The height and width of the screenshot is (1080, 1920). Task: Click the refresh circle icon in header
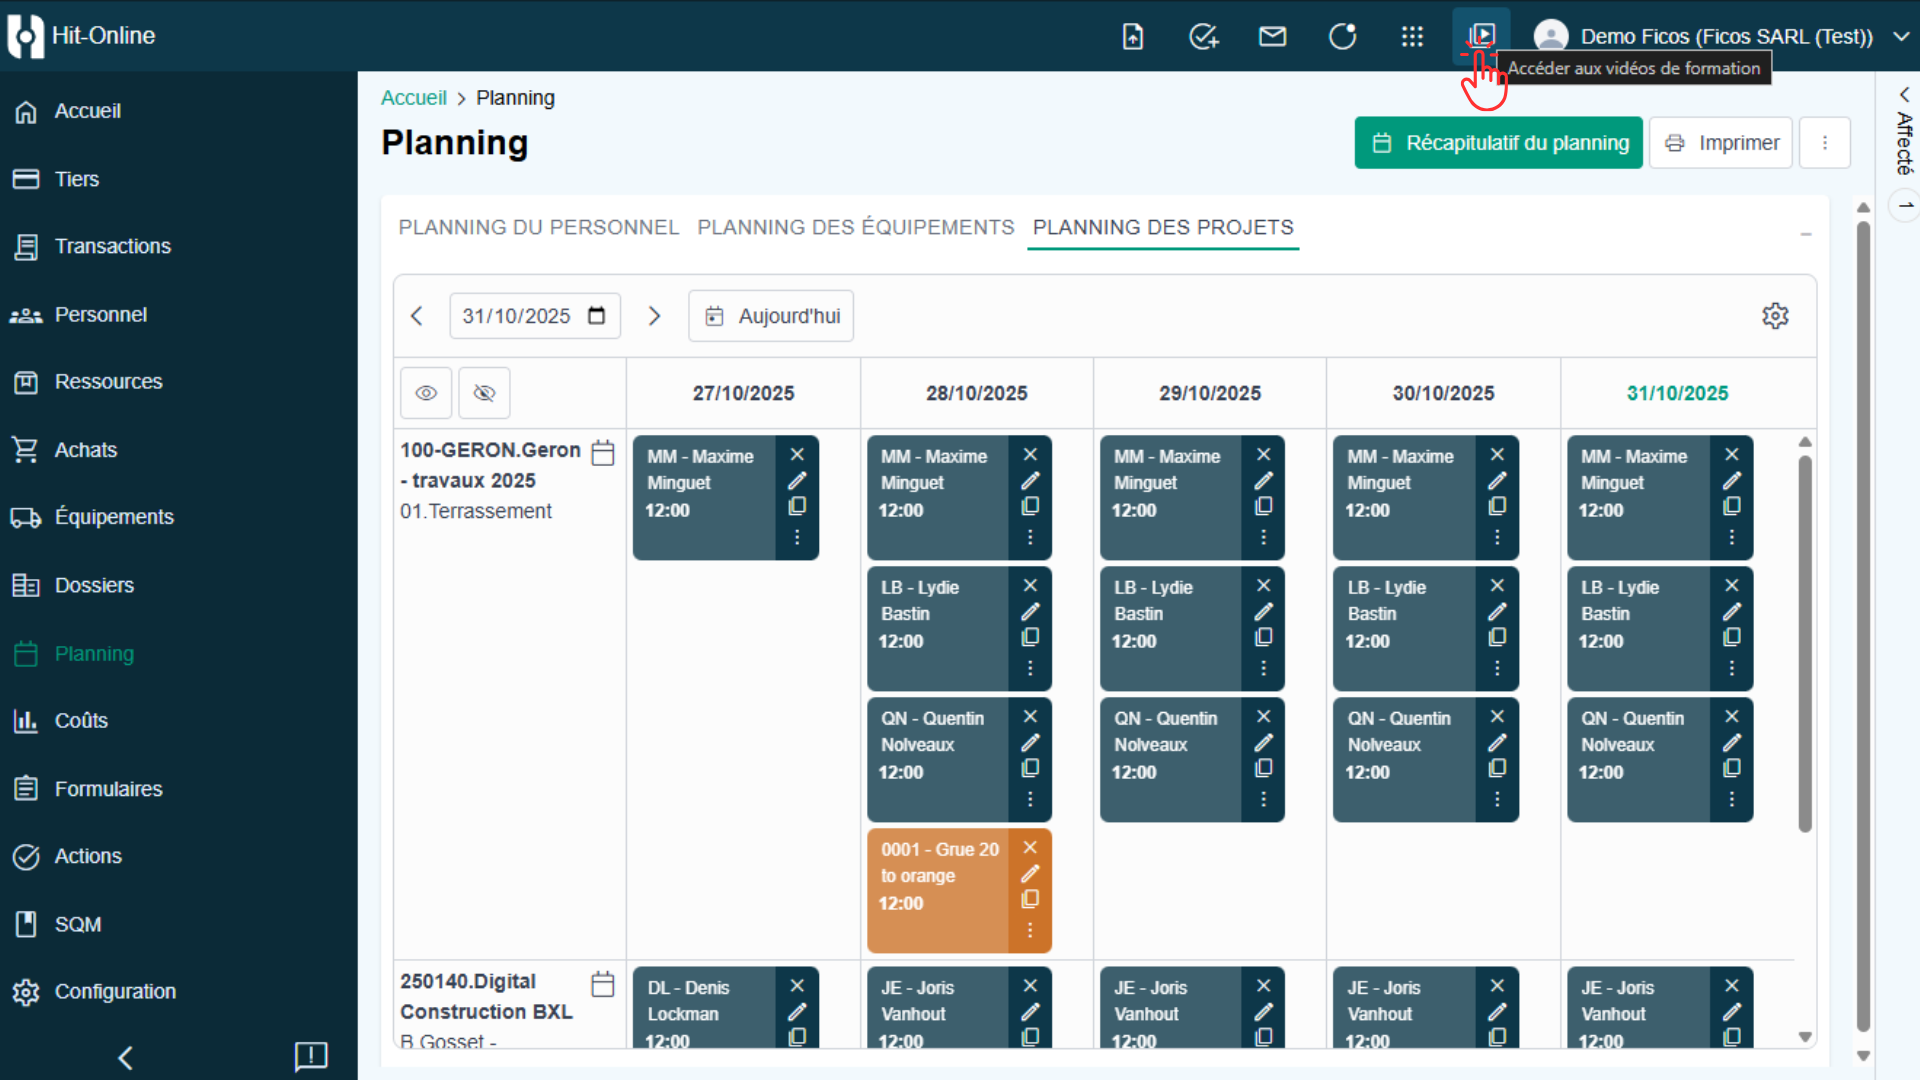coord(1342,37)
